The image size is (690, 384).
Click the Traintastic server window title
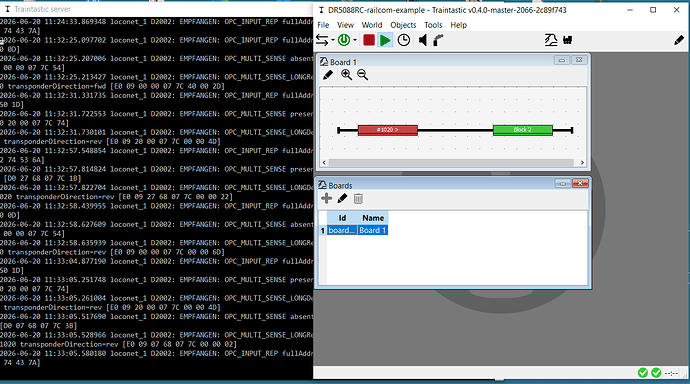[x=42, y=9]
